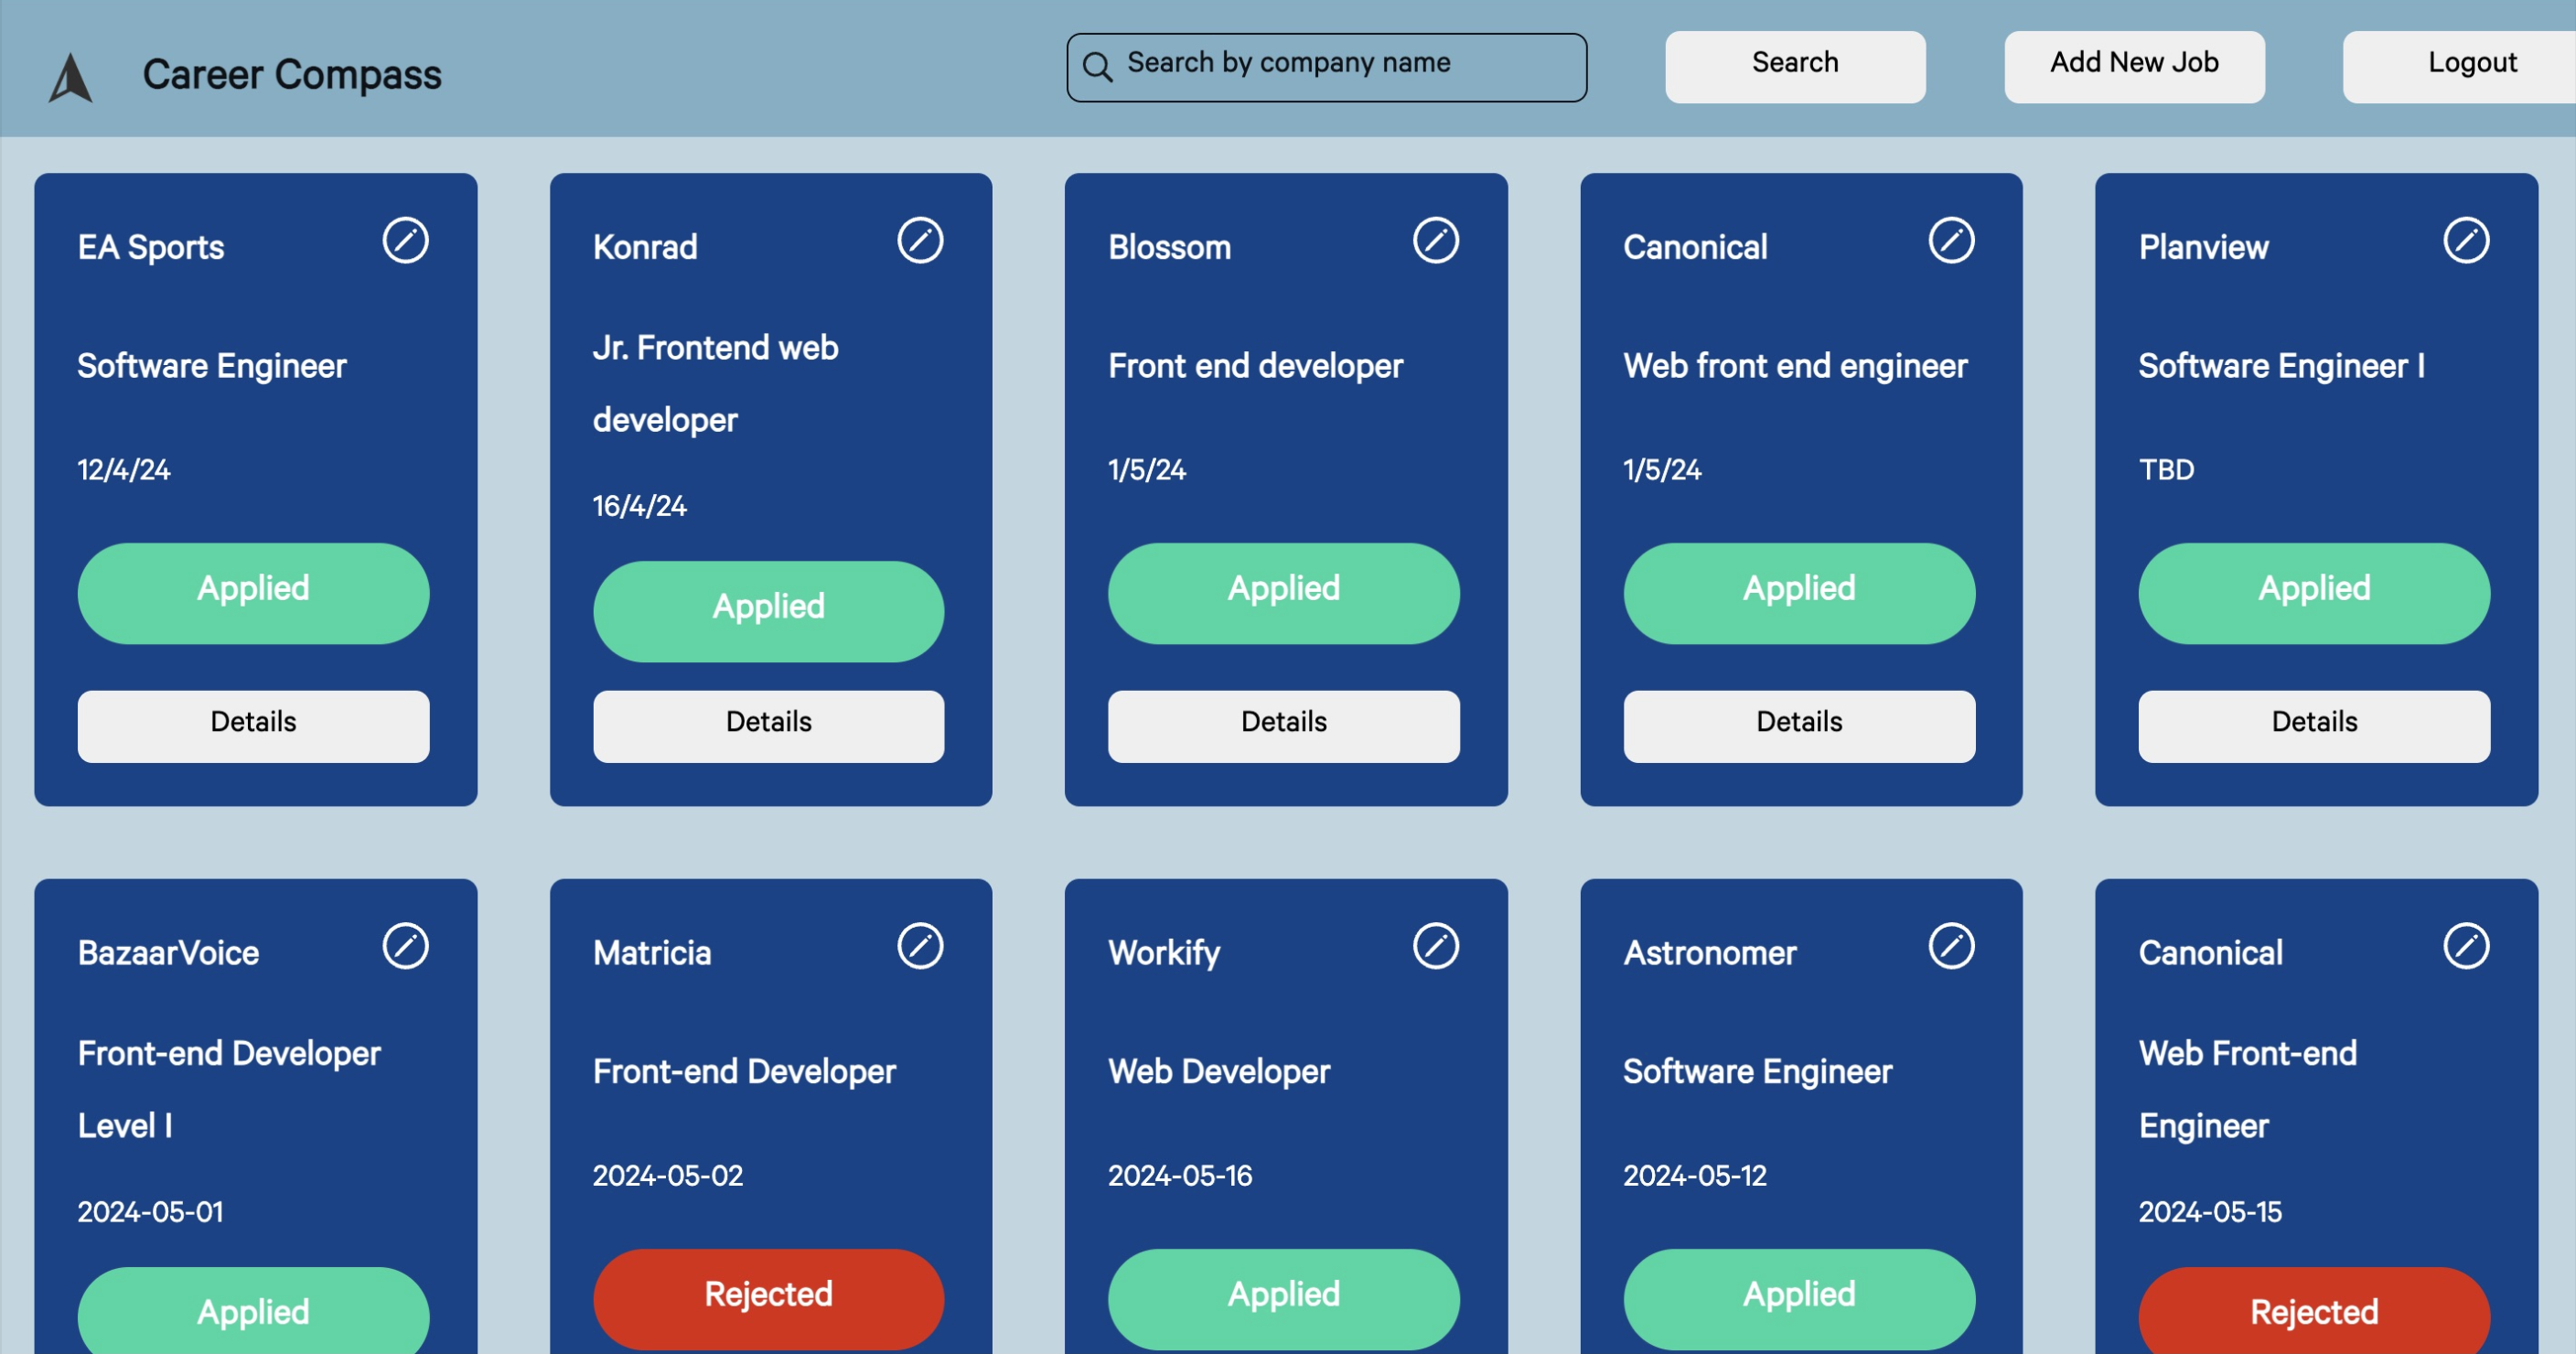The width and height of the screenshot is (2576, 1354).
Task: Click the Applied status on Workify card
Action: click(1283, 1299)
